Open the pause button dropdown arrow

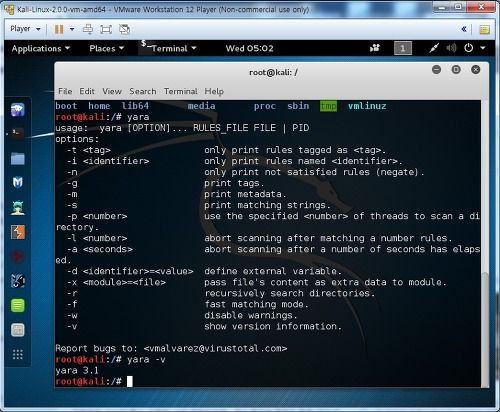coord(72,29)
